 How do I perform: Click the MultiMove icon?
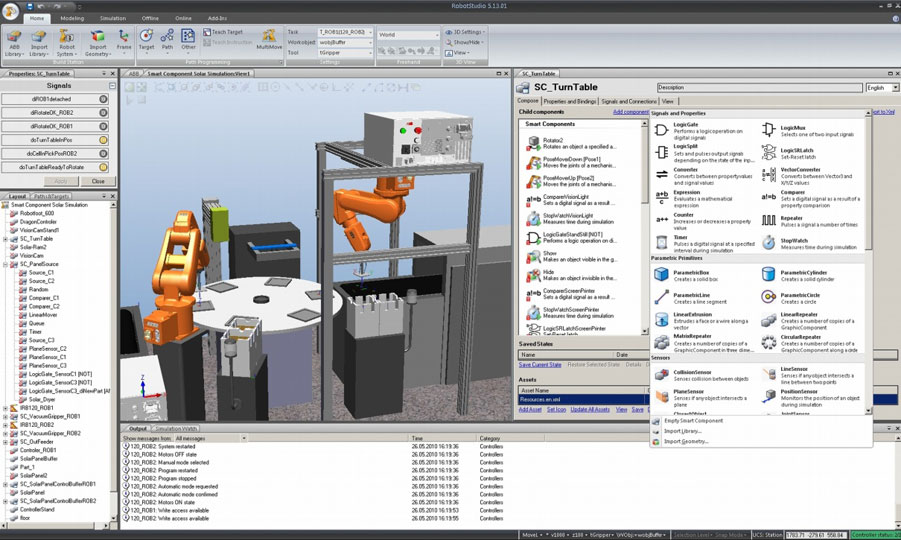[269, 37]
